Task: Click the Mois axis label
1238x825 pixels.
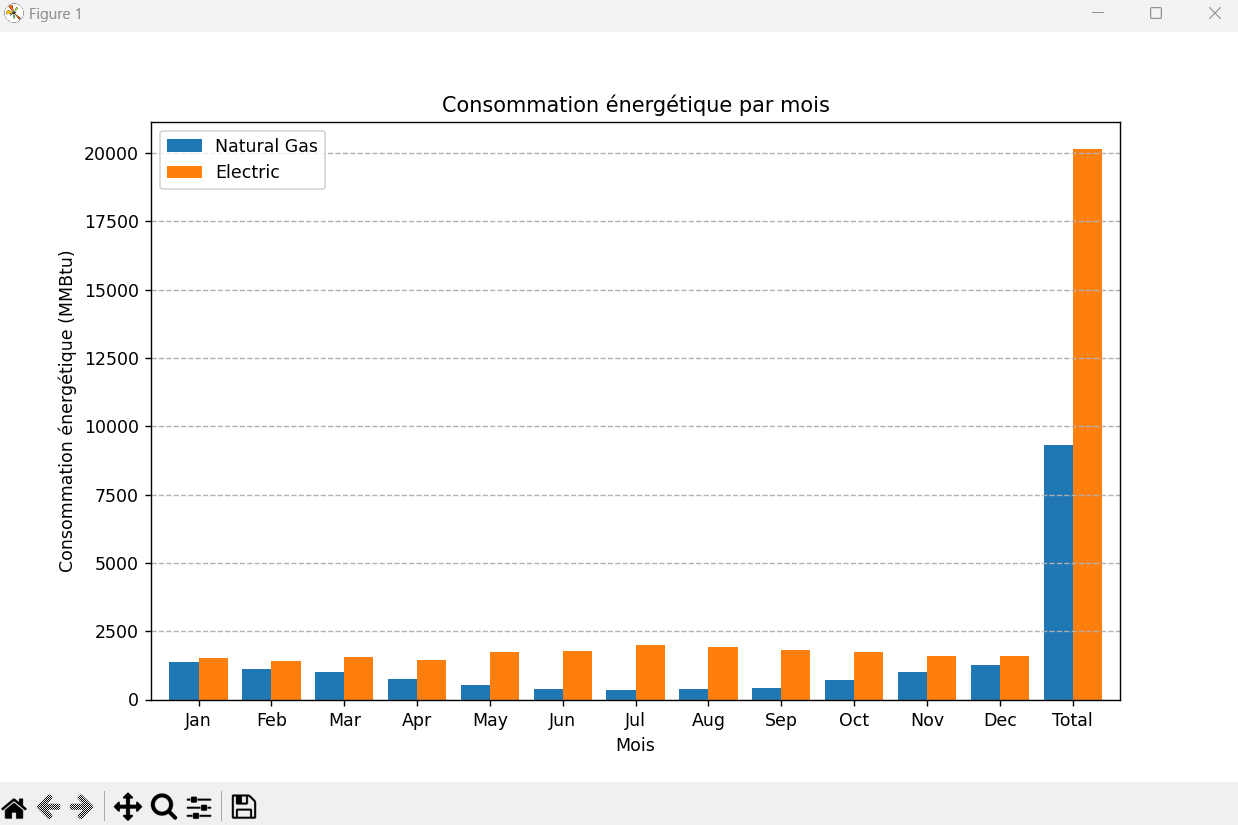Action: [635, 744]
